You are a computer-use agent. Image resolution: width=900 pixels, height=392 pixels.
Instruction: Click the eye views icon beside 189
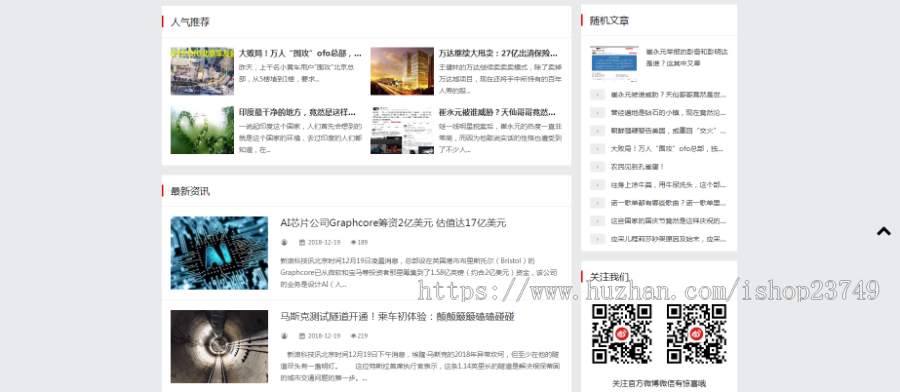click(x=354, y=242)
